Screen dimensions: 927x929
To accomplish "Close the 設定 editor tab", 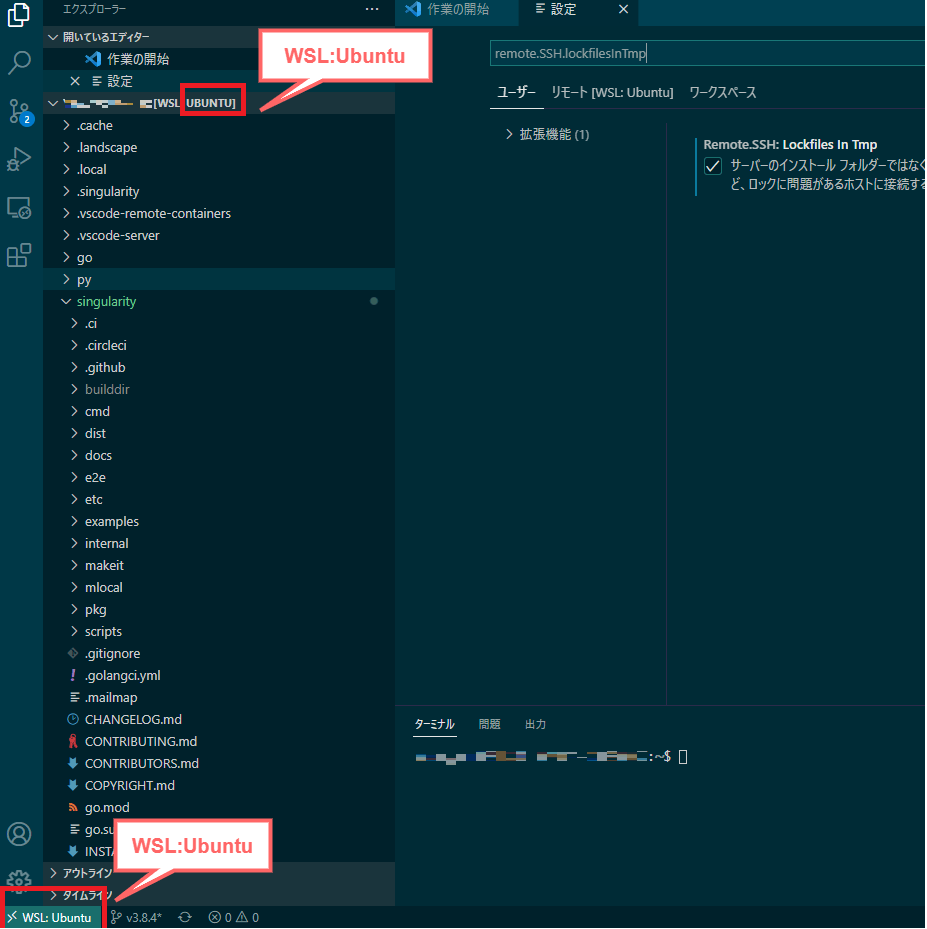I will (624, 9).
